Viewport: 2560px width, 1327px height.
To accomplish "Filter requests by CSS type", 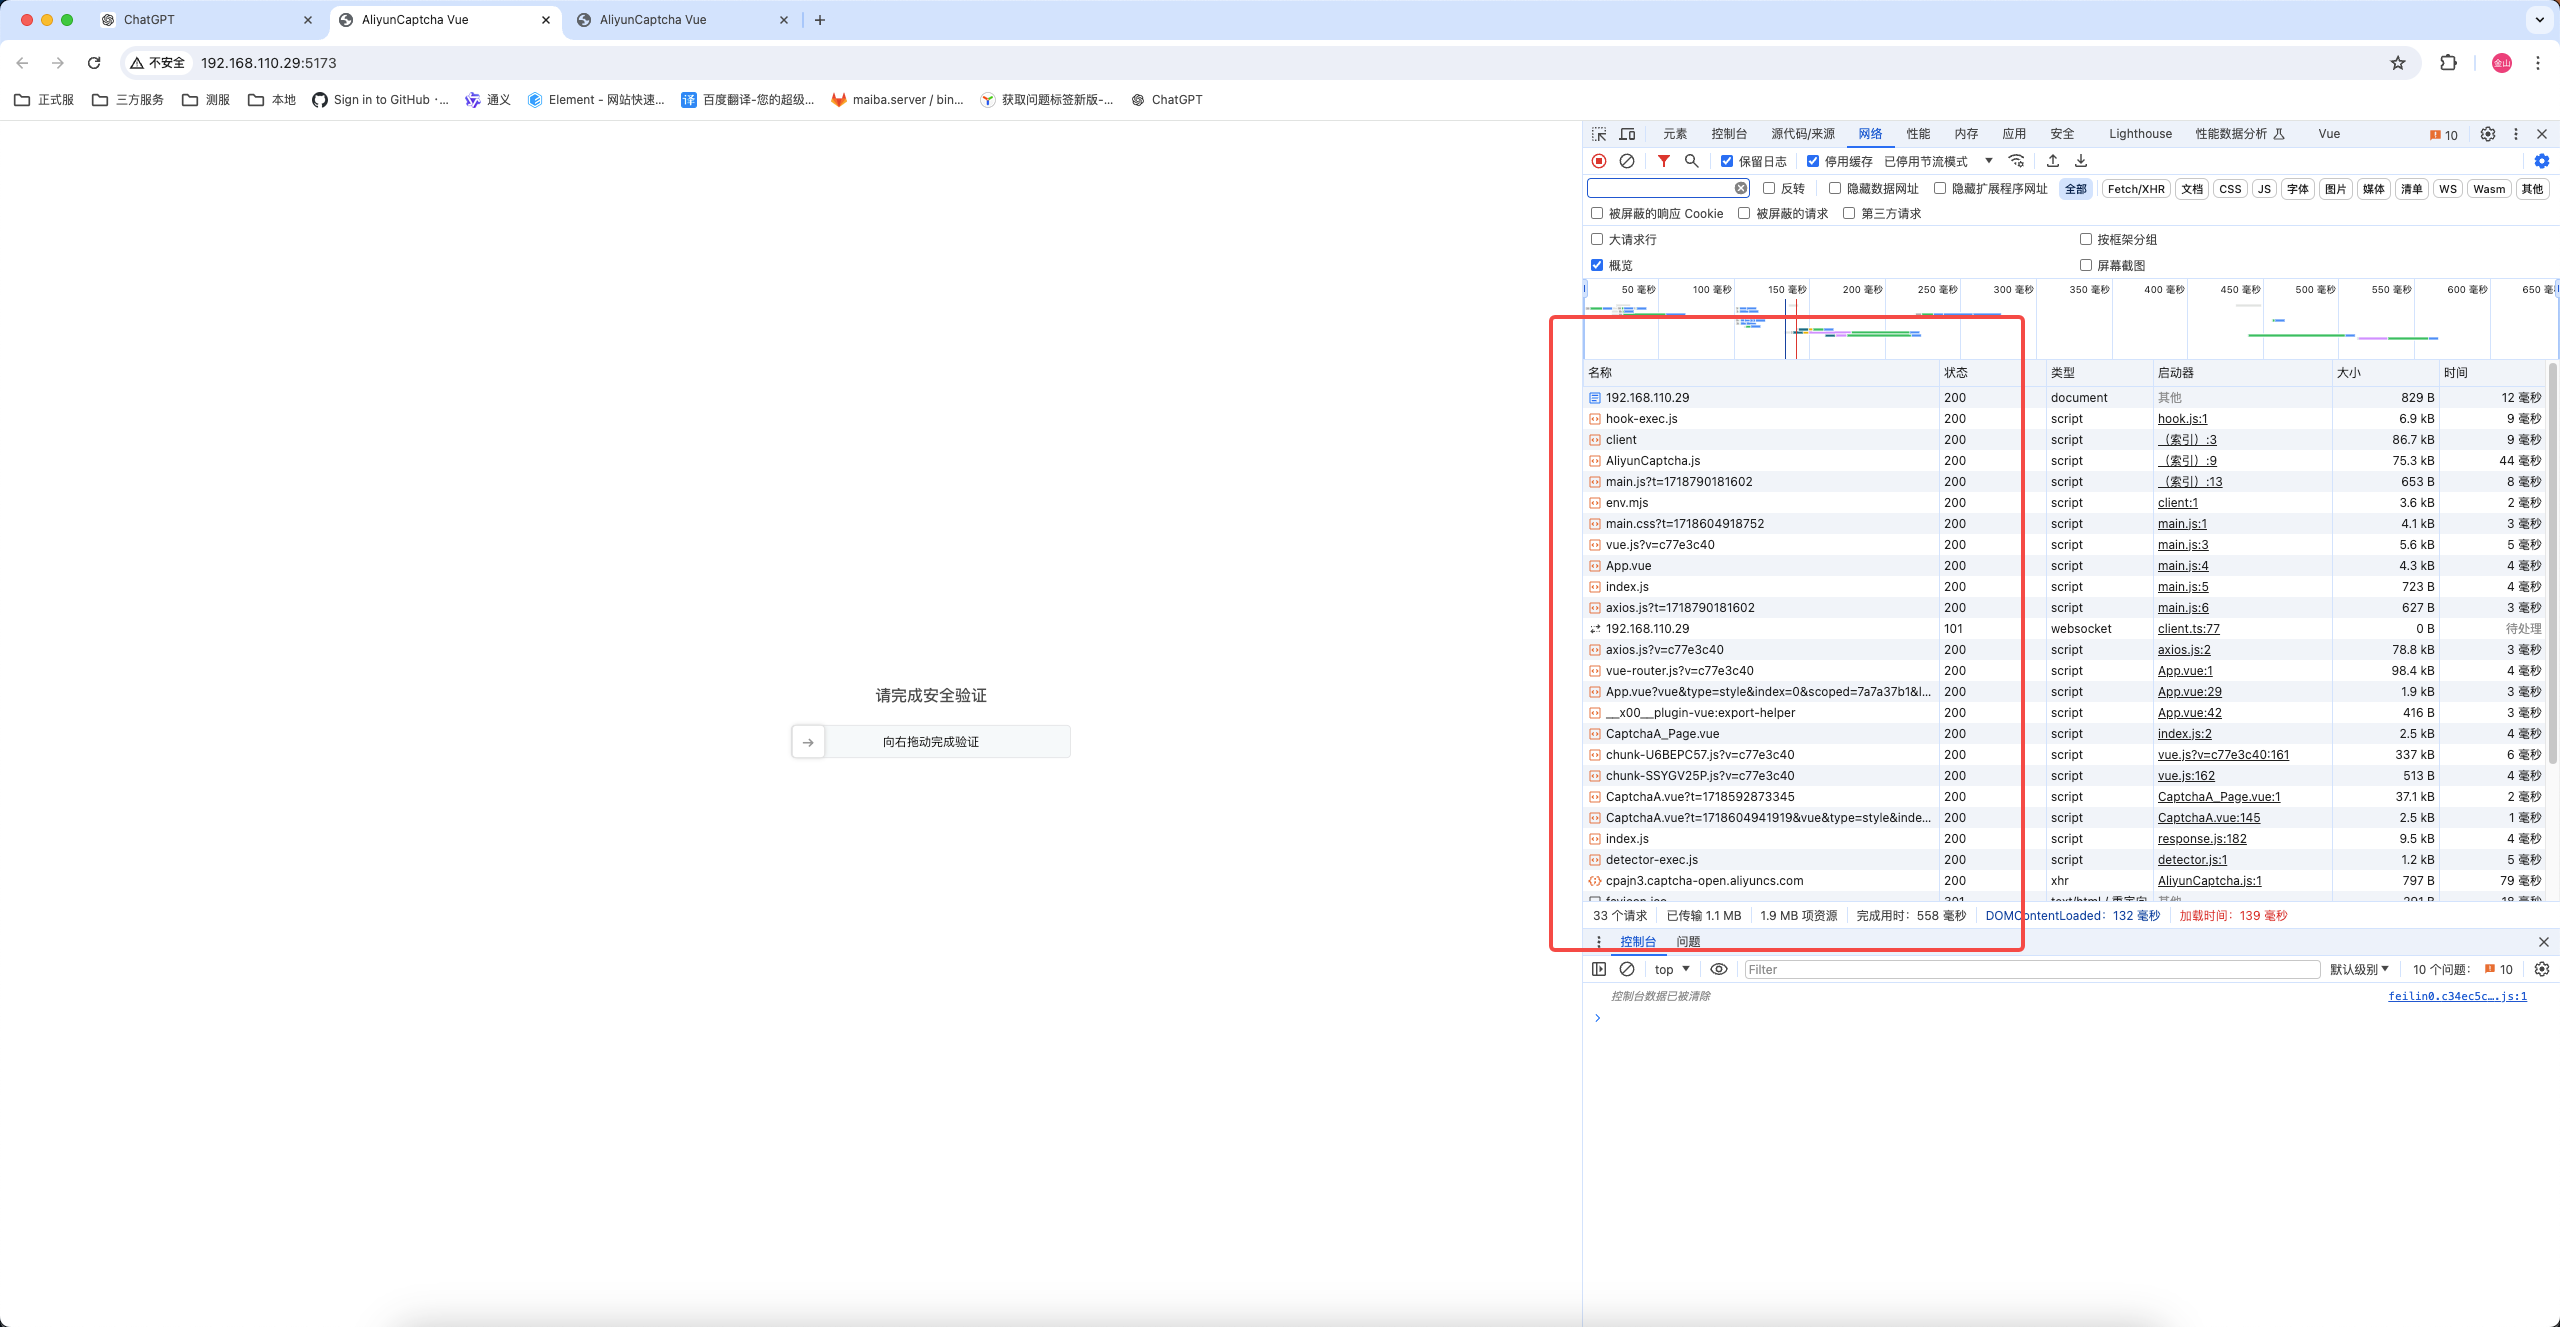I will (x=2230, y=189).
